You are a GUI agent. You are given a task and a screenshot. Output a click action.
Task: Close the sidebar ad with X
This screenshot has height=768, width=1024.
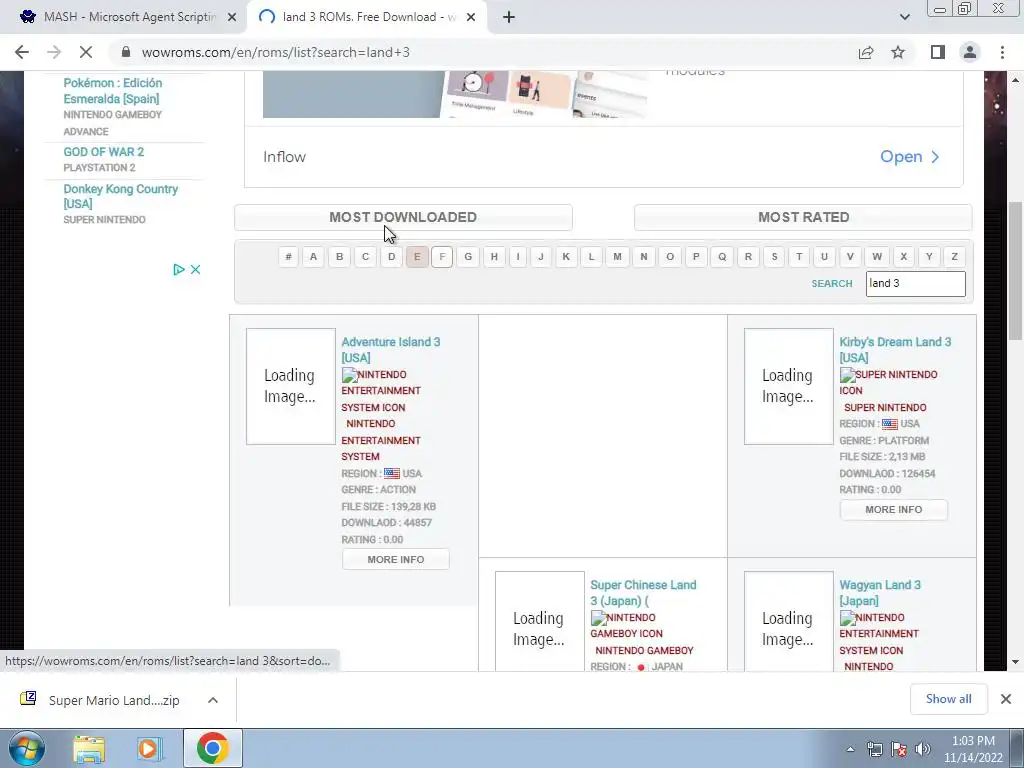pos(195,269)
